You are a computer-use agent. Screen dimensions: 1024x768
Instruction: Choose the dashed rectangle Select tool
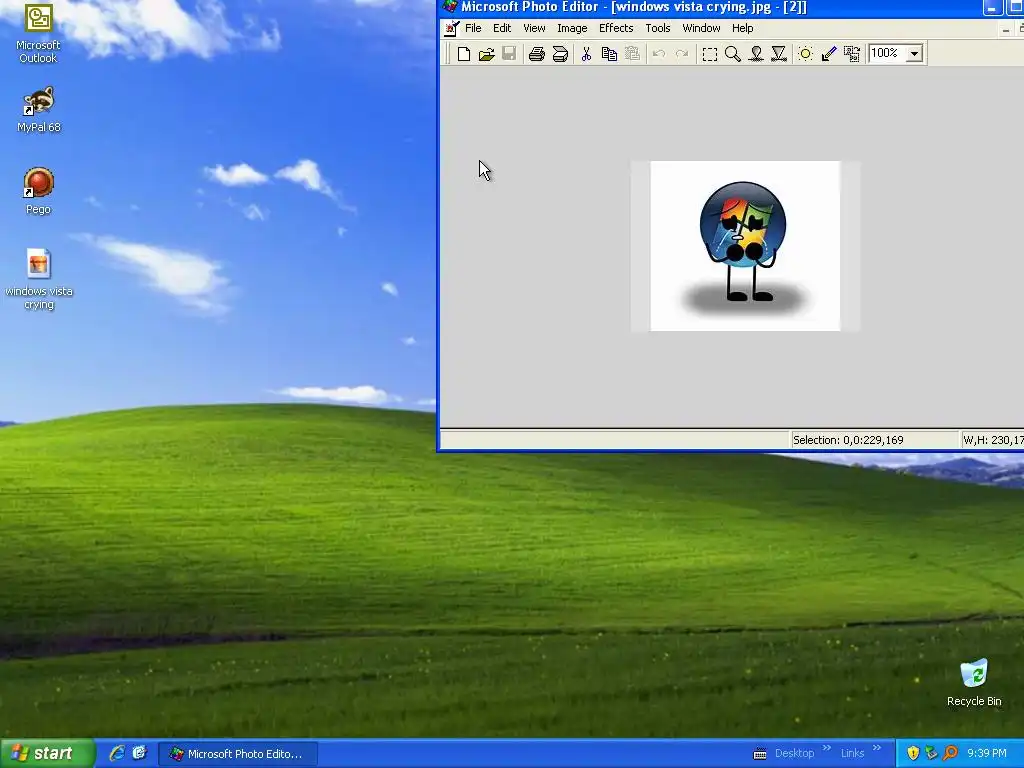pos(710,54)
